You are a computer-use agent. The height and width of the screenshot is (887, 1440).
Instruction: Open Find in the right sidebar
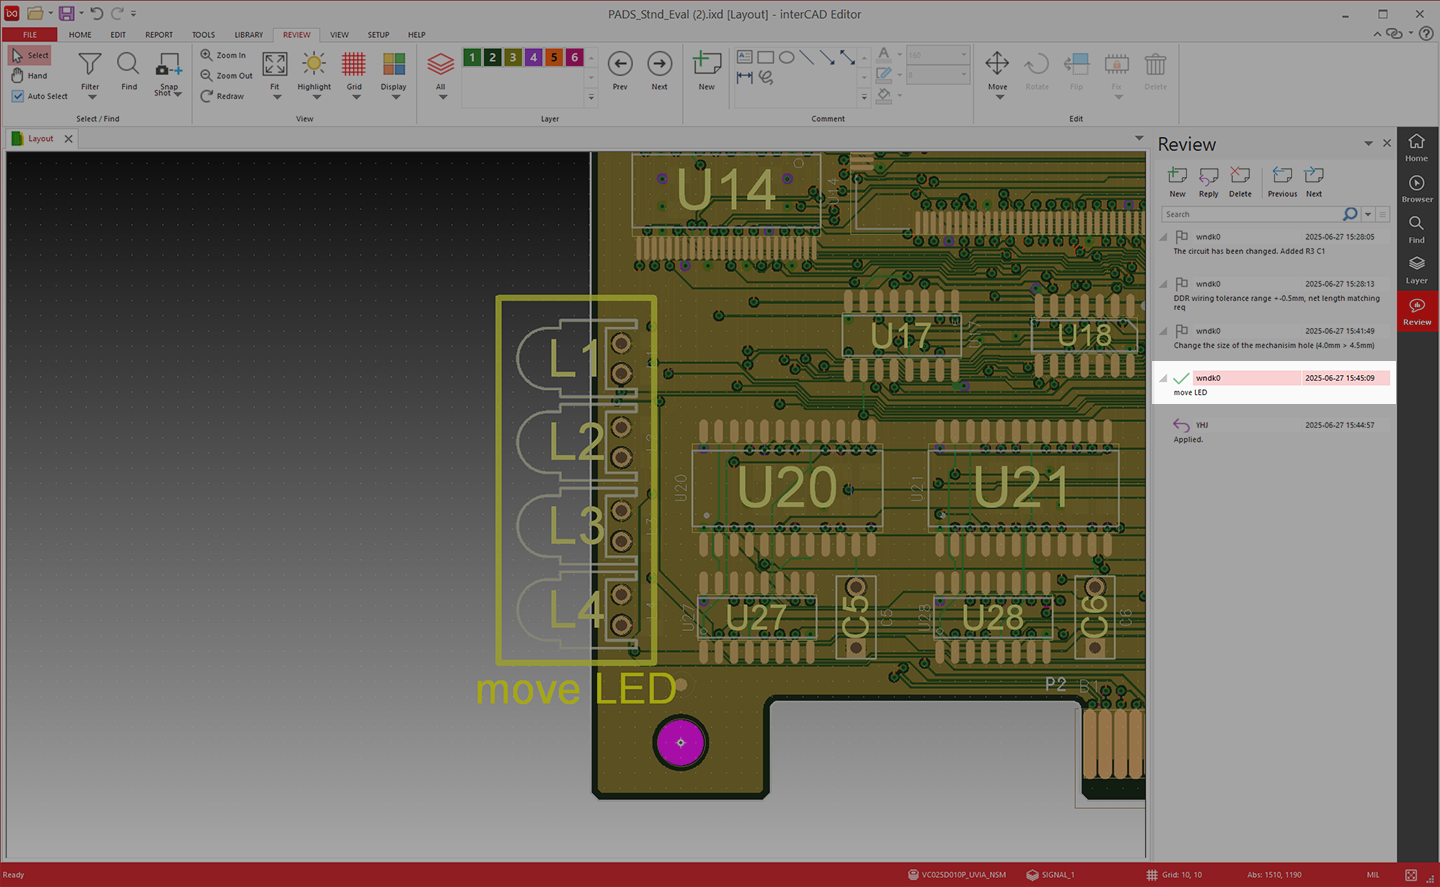coord(1417,229)
